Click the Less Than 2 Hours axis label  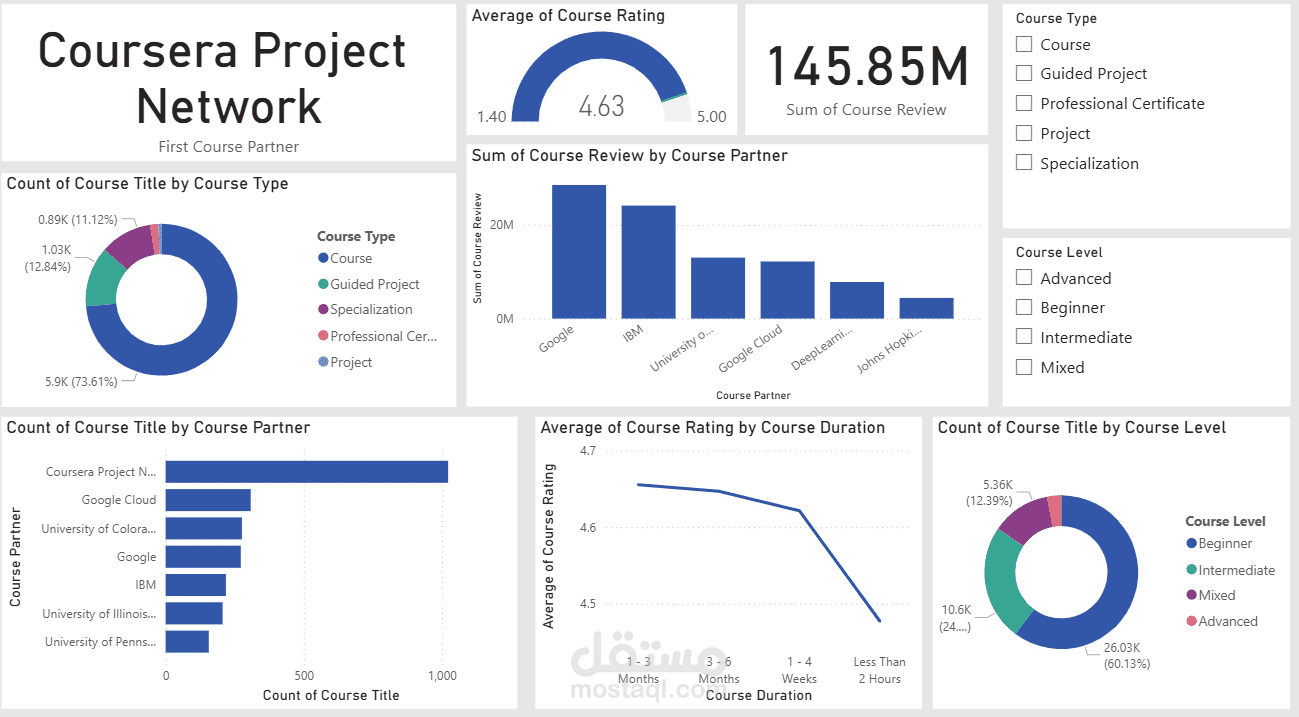pos(879,670)
